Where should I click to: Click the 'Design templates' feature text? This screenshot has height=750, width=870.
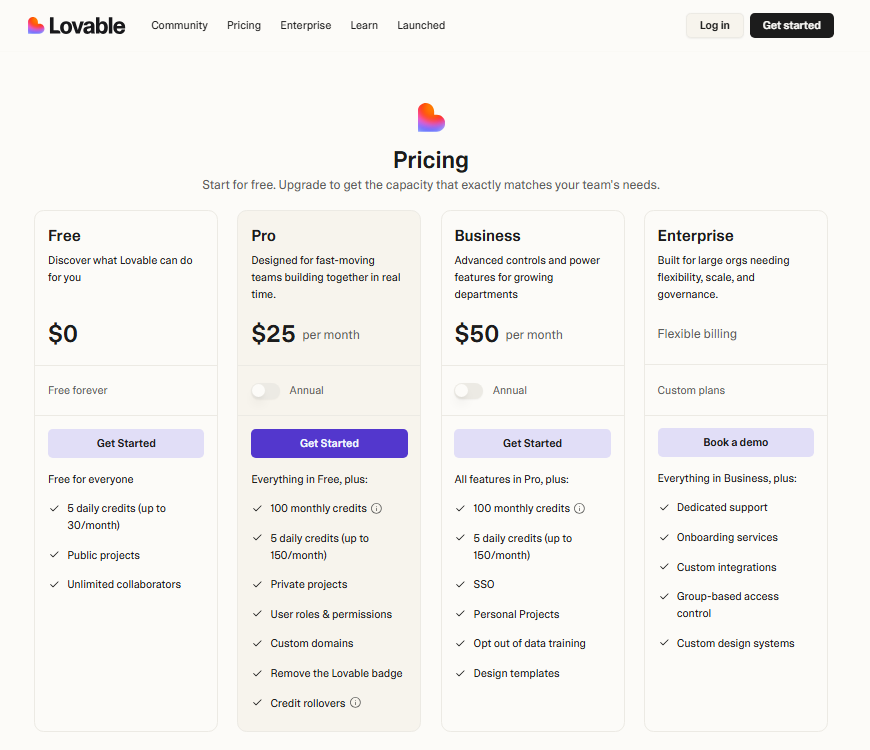point(517,673)
